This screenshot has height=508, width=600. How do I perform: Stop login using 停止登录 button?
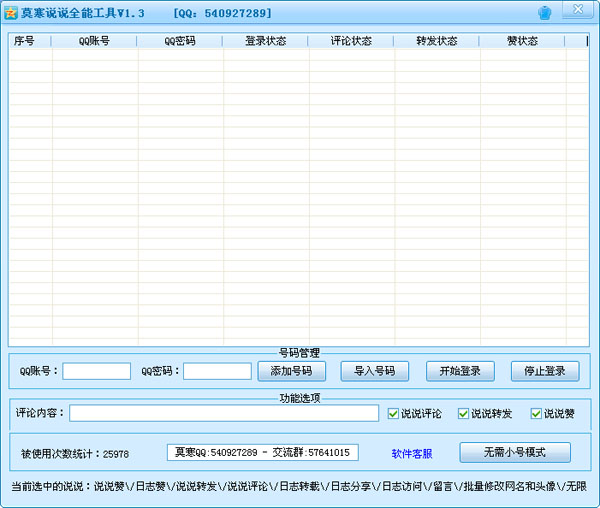tap(545, 371)
